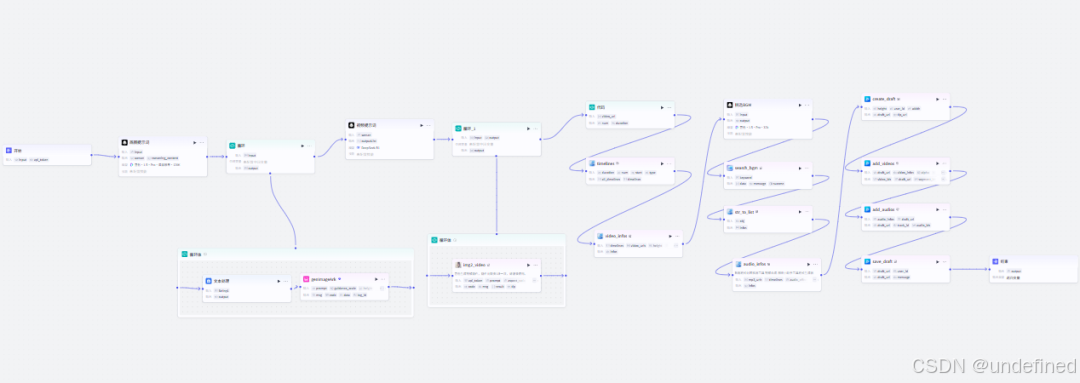1080x383 pixels.
Task: Select the create_draft node title
Action: pos(884,99)
